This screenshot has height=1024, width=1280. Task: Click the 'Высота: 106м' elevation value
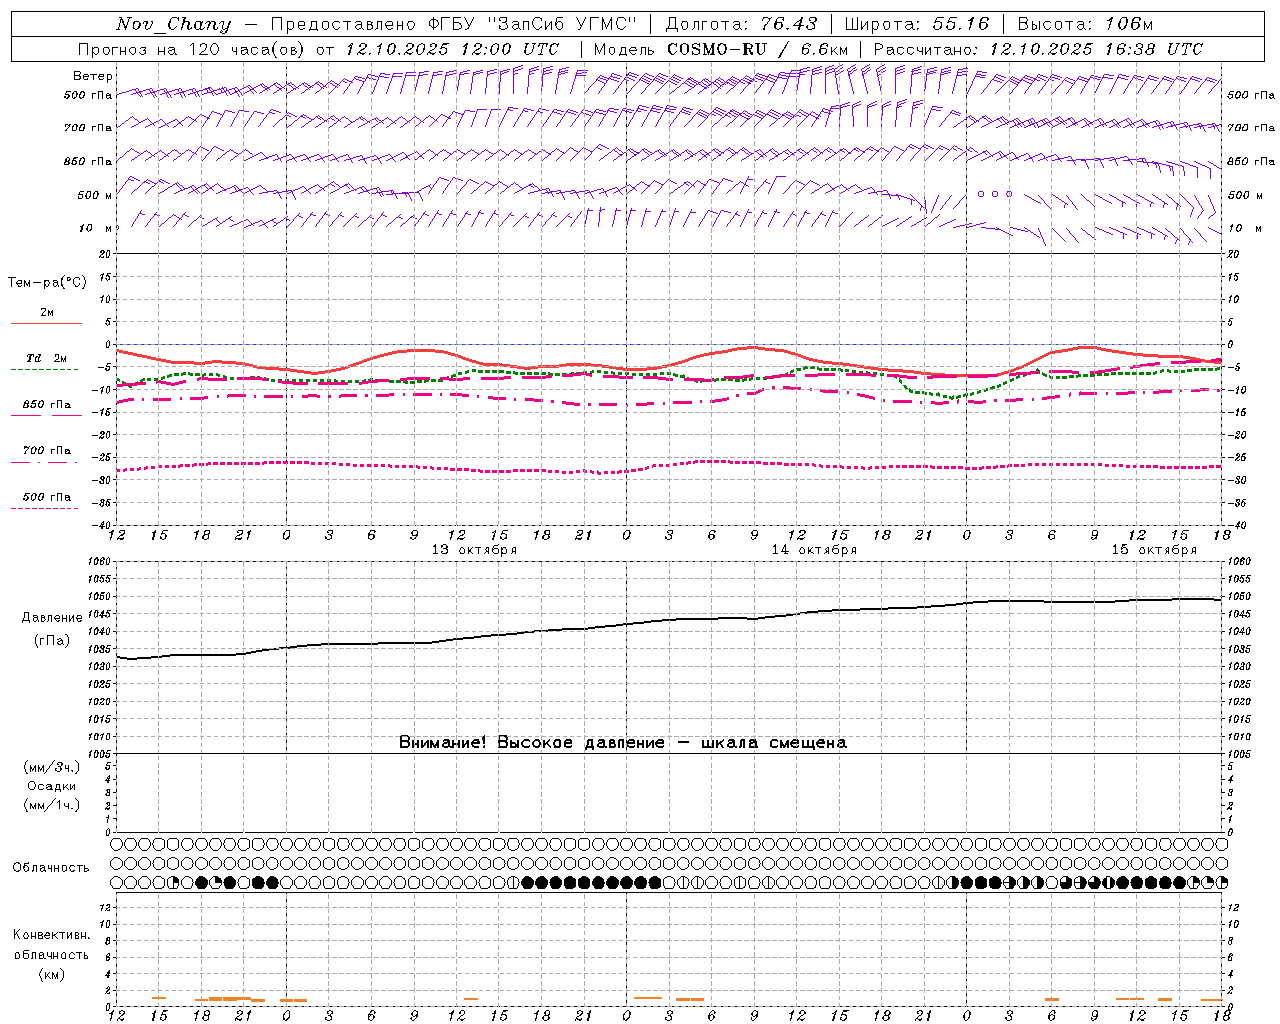[x=1085, y=24]
